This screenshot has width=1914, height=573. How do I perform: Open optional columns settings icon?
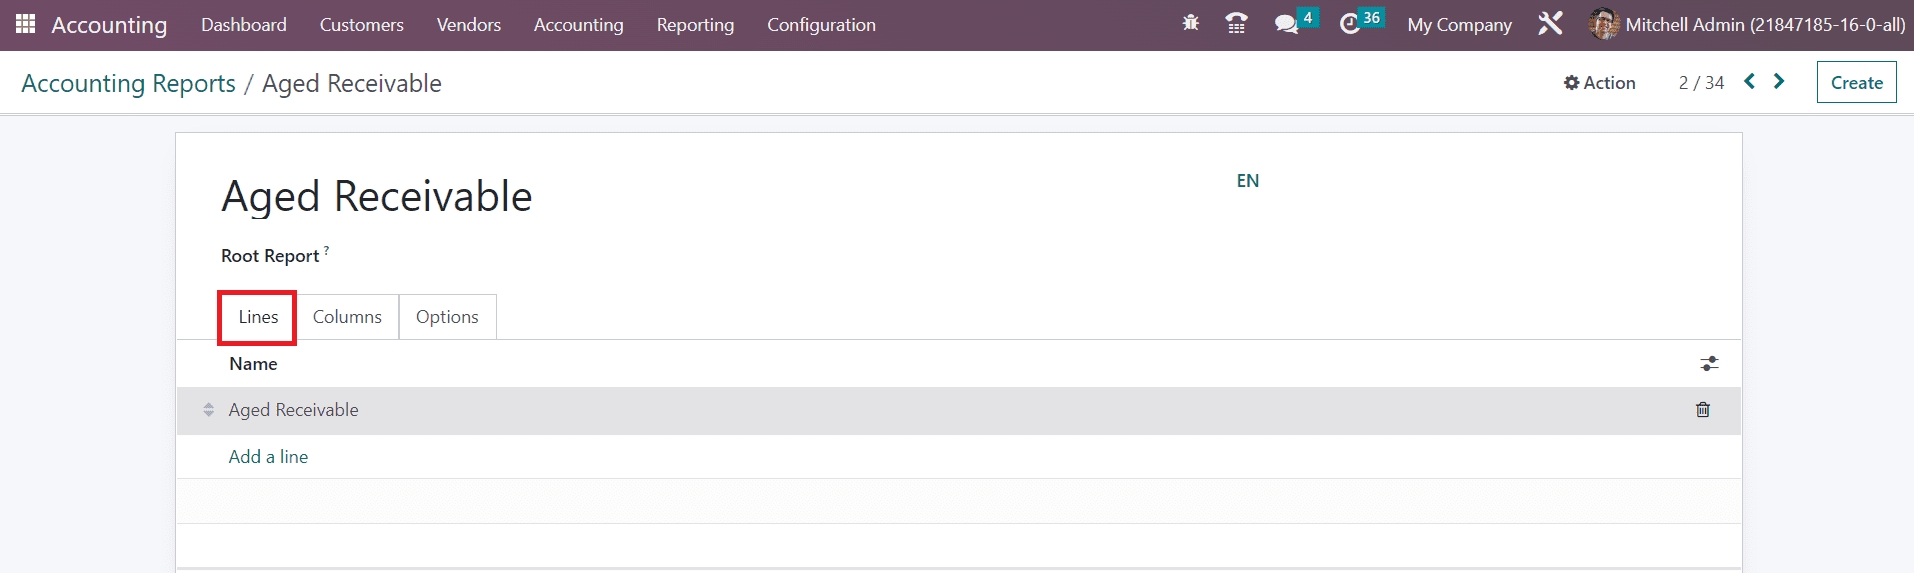(x=1709, y=364)
